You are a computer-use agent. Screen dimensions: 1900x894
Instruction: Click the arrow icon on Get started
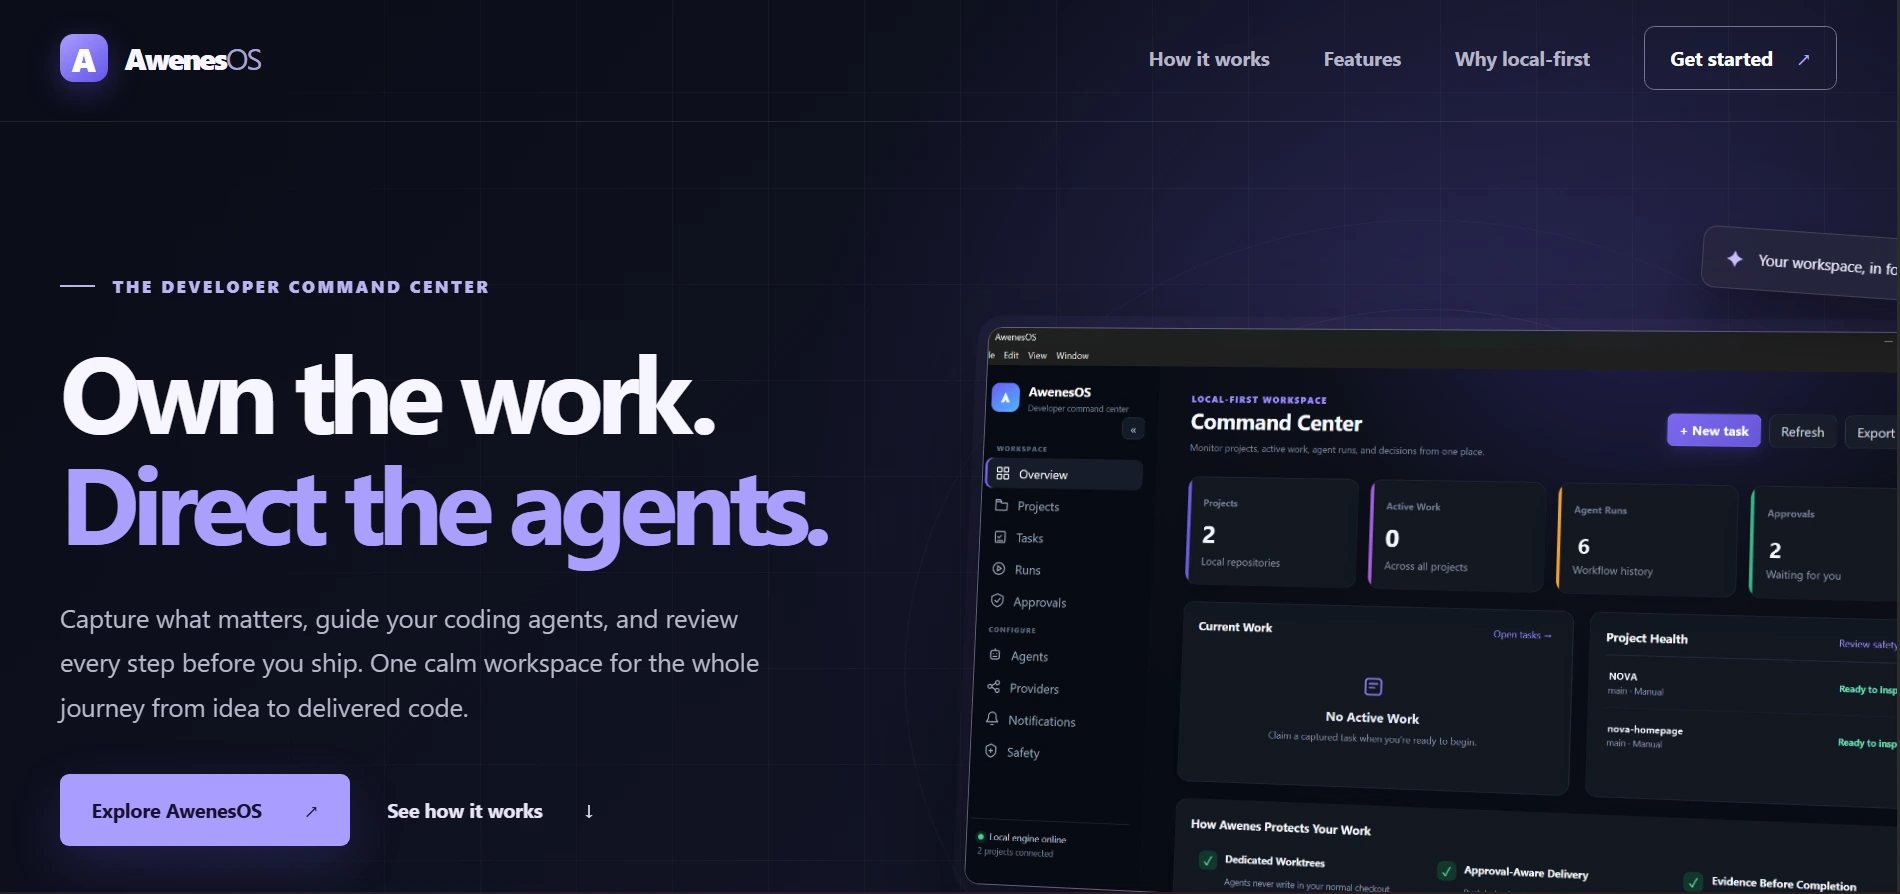(1804, 59)
